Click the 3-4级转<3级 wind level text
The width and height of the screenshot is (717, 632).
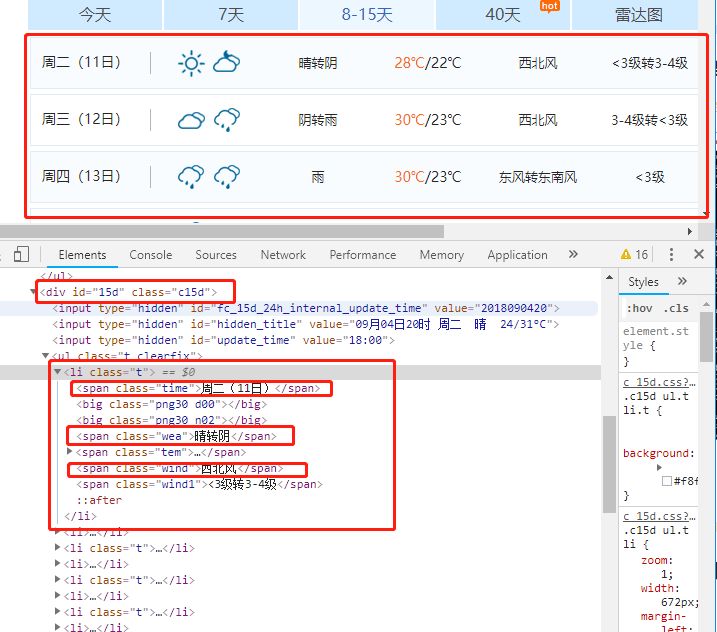[650, 120]
